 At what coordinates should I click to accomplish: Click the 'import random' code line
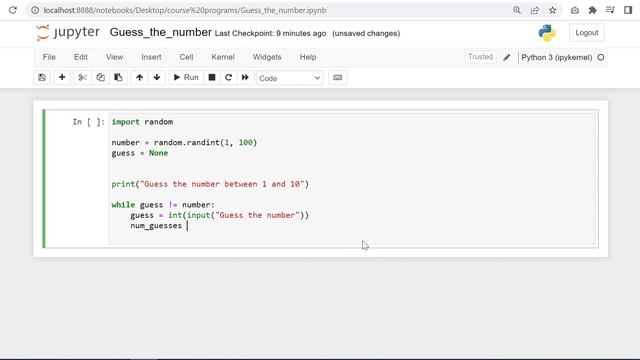(x=142, y=122)
